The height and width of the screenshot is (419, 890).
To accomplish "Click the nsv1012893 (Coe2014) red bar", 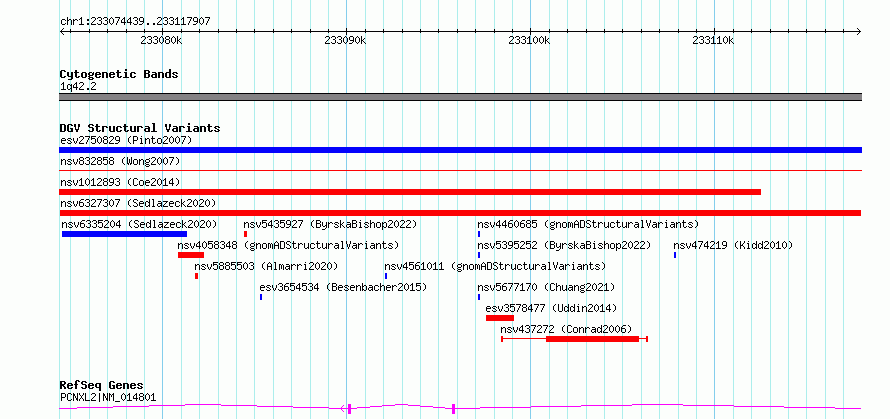I will 410,192.
